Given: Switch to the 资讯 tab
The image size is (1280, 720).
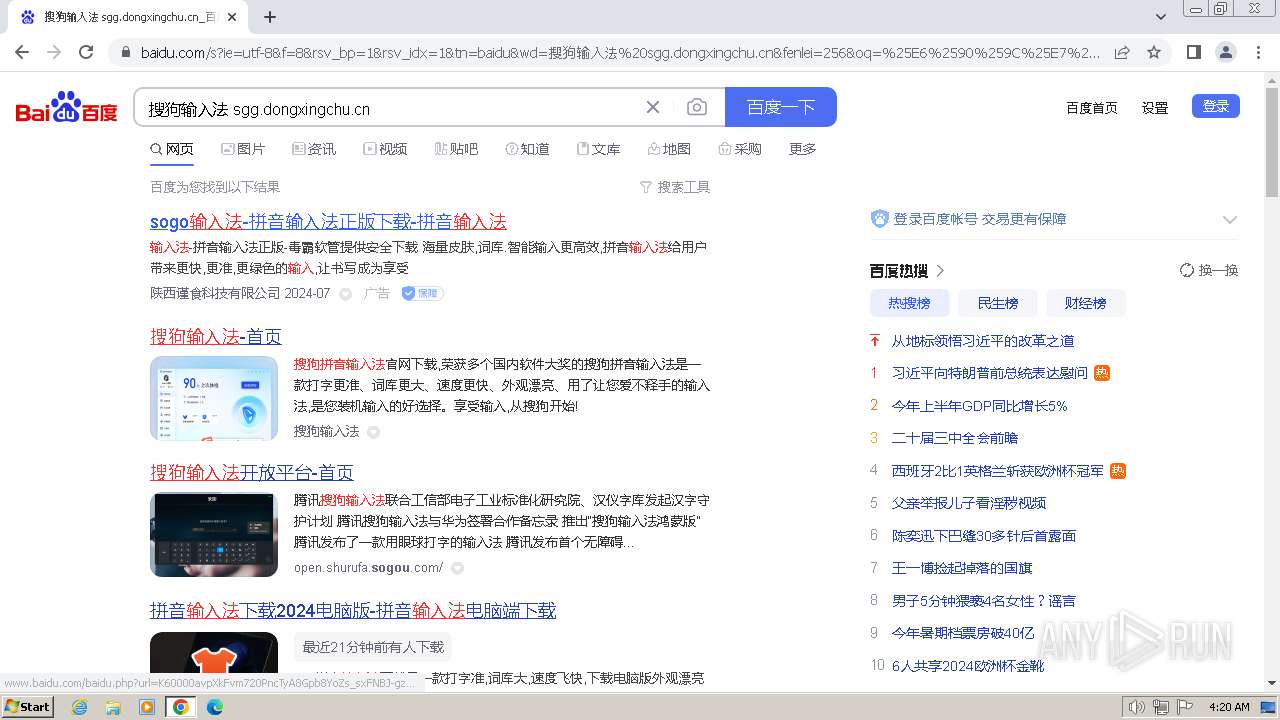Looking at the screenshot, I should click(x=314, y=149).
